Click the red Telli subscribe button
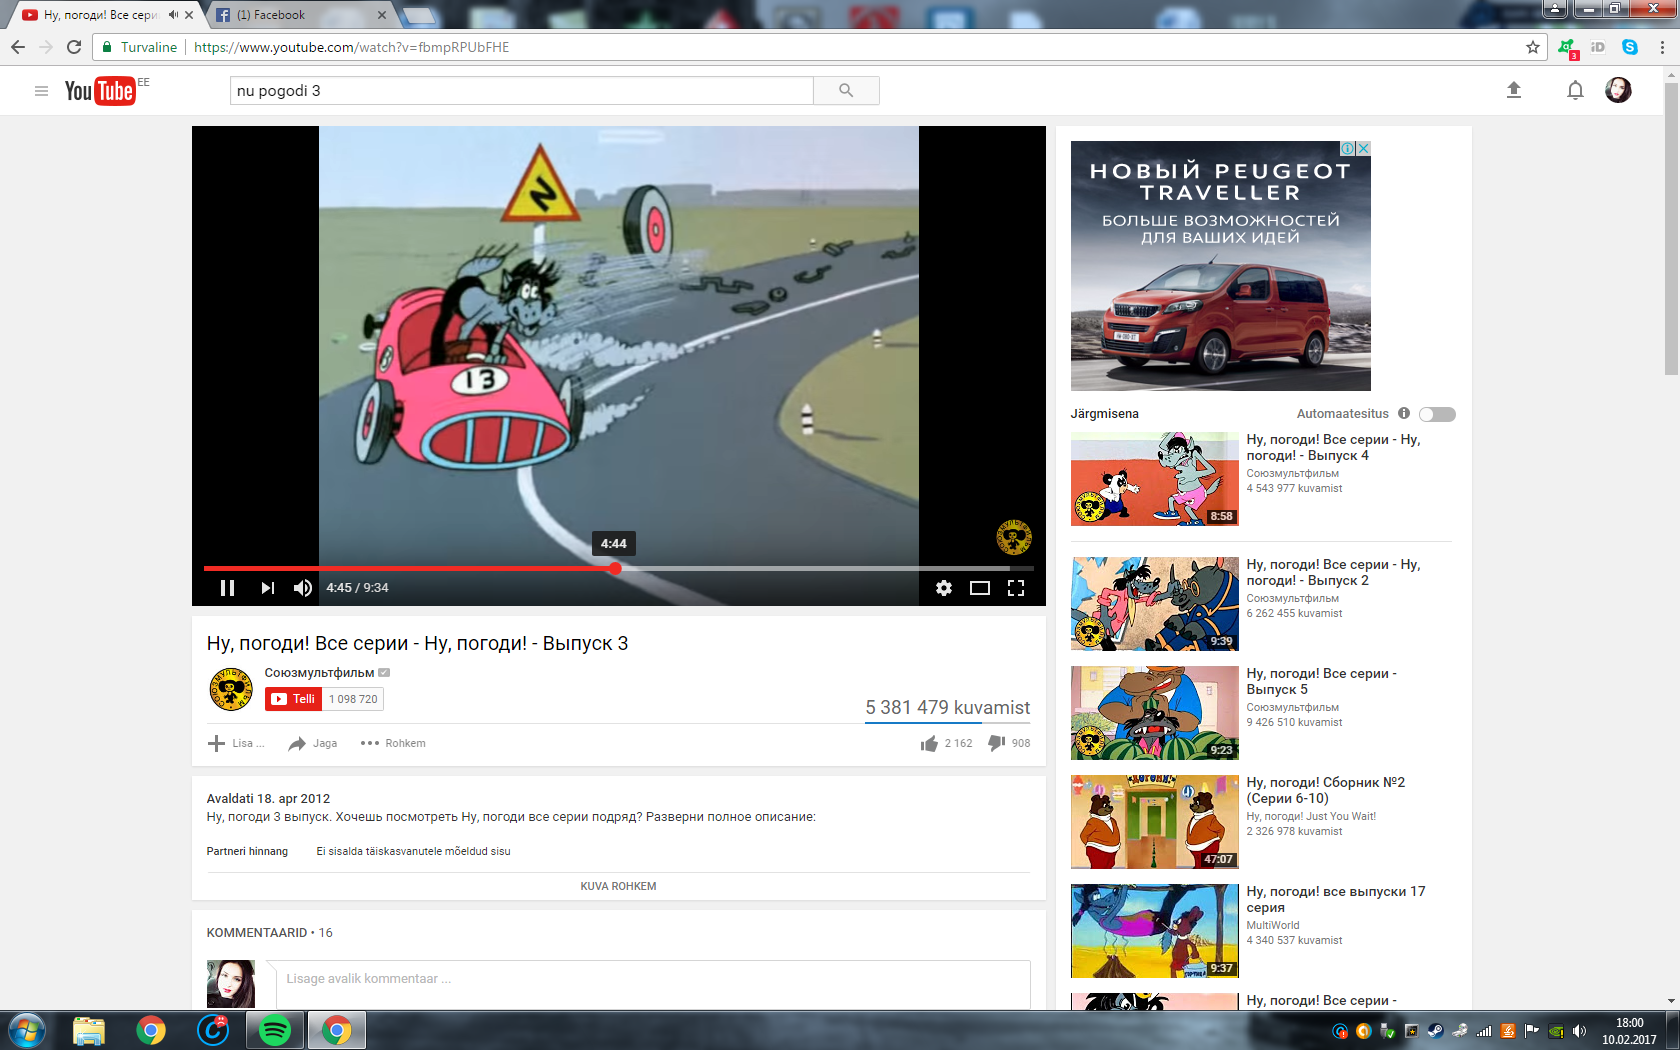 [293, 699]
